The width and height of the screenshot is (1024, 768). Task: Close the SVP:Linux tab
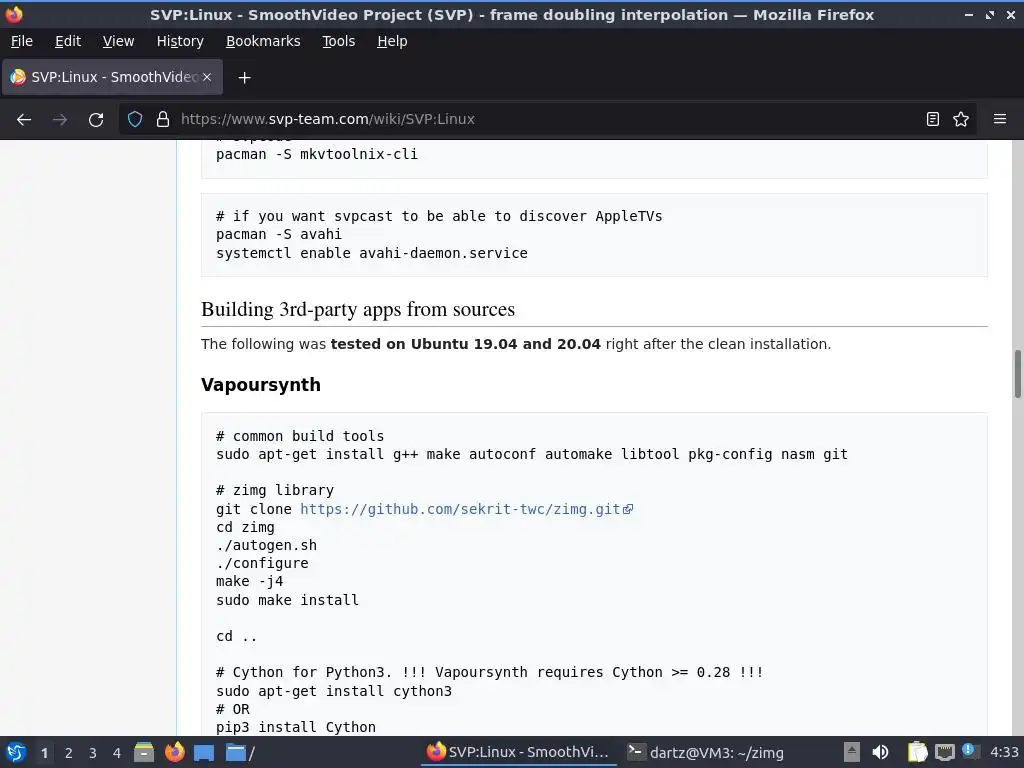[x=207, y=77]
